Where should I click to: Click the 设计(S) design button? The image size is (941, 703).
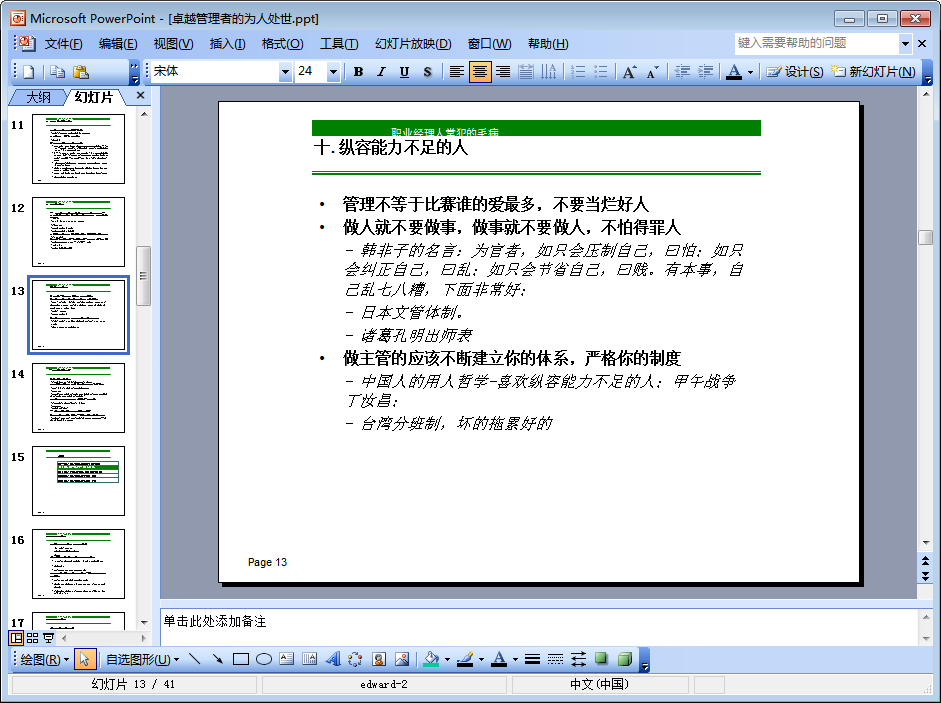pos(795,72)
